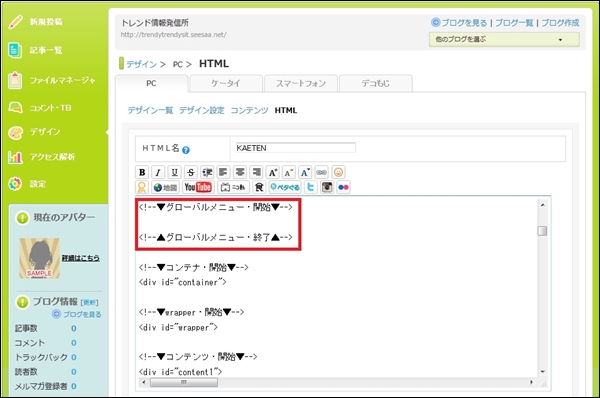Click the http://trendytrendysit.seesaa.net/ blog URL
Screen dimensions: 600x398
click(x=174, y=35)
